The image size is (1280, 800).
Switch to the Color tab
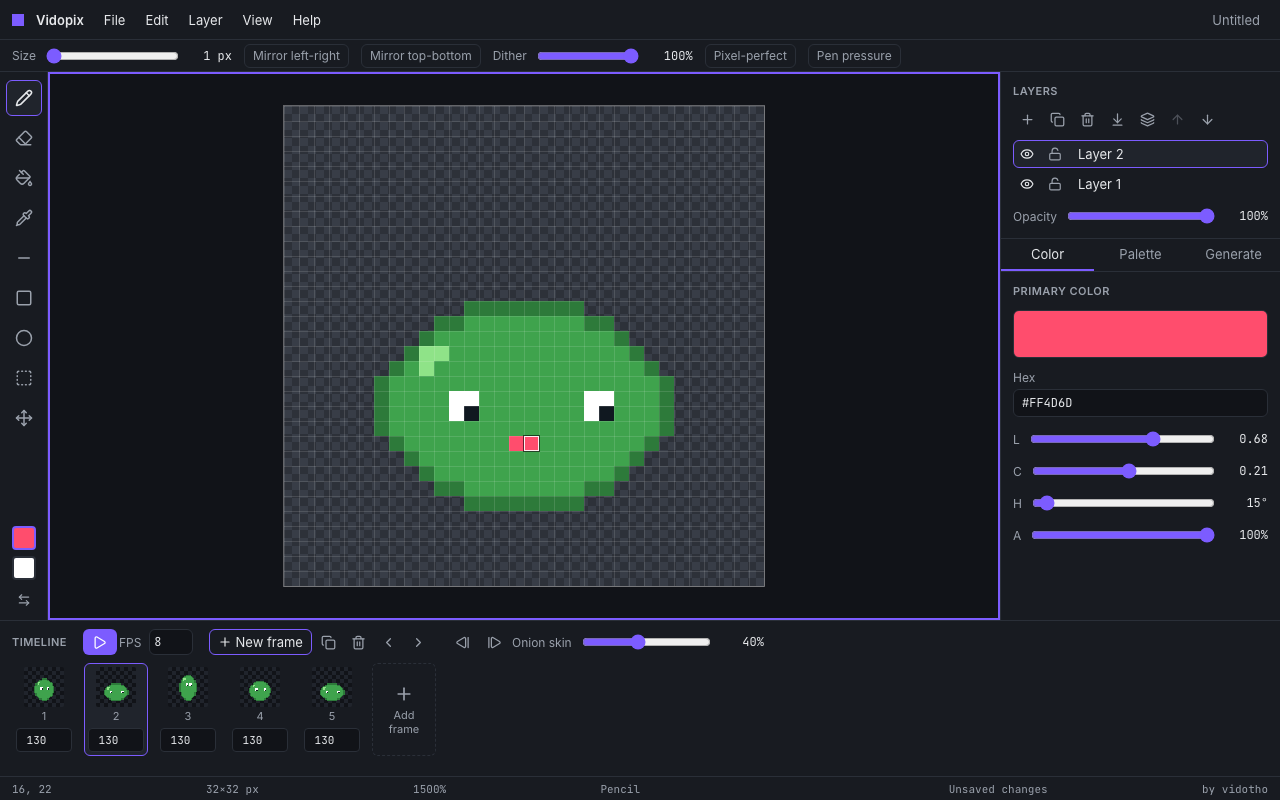tap(1047, 254)
